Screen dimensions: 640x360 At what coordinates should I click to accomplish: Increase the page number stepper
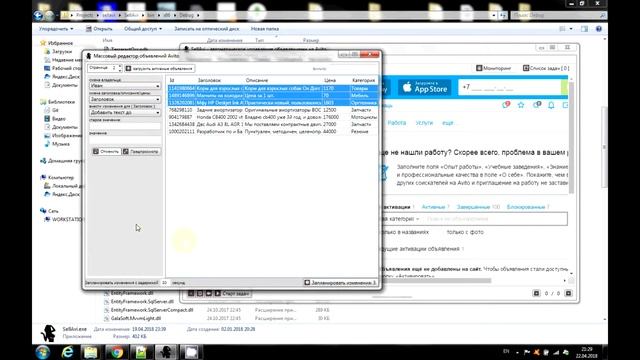click(120, 66)
